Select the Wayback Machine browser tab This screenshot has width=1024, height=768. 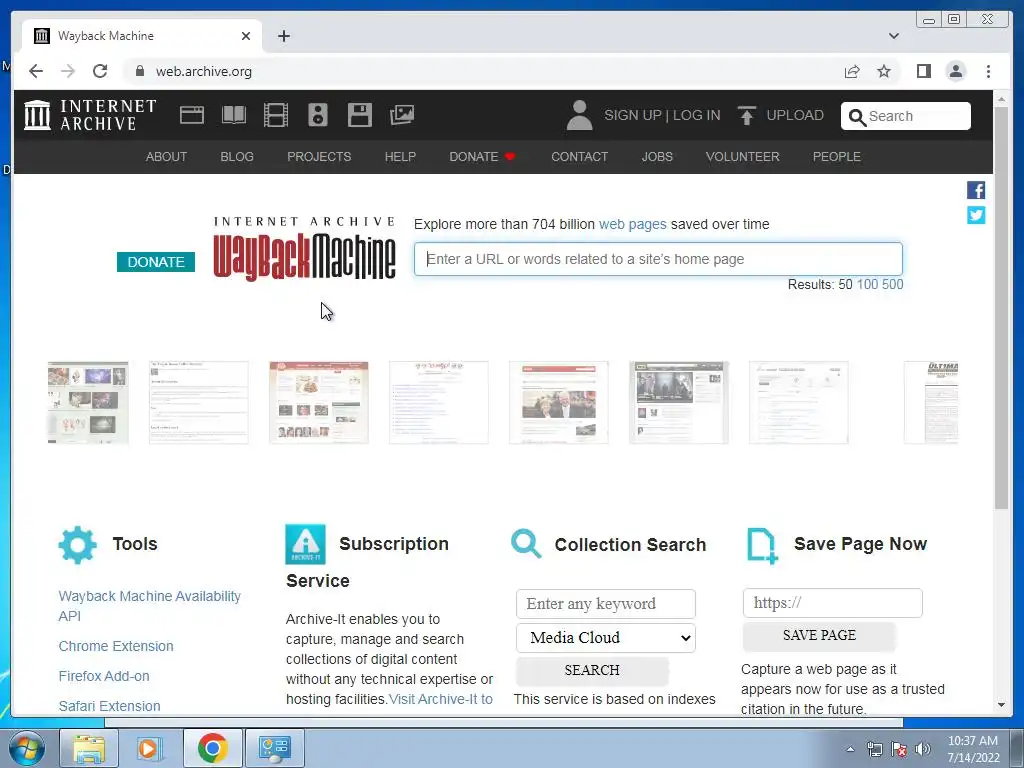(142, 36)
